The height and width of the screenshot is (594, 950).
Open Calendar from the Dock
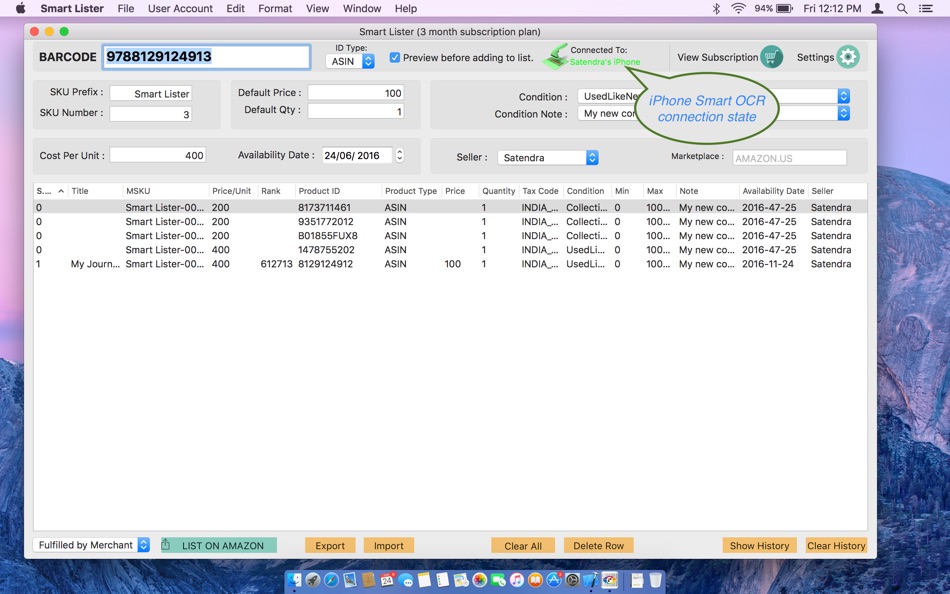tap(387, 580)
